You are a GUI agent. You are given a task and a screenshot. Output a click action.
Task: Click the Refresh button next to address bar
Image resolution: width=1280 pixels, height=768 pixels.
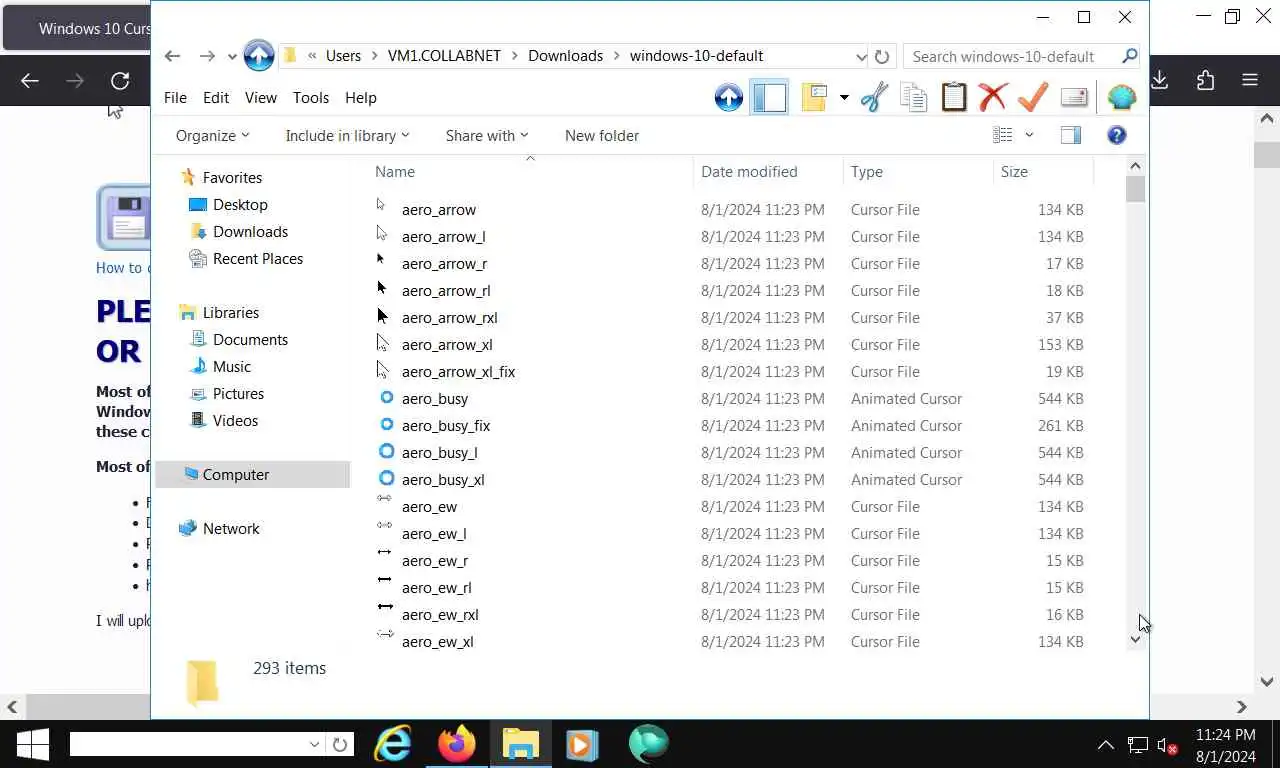(x=882, y=56)
